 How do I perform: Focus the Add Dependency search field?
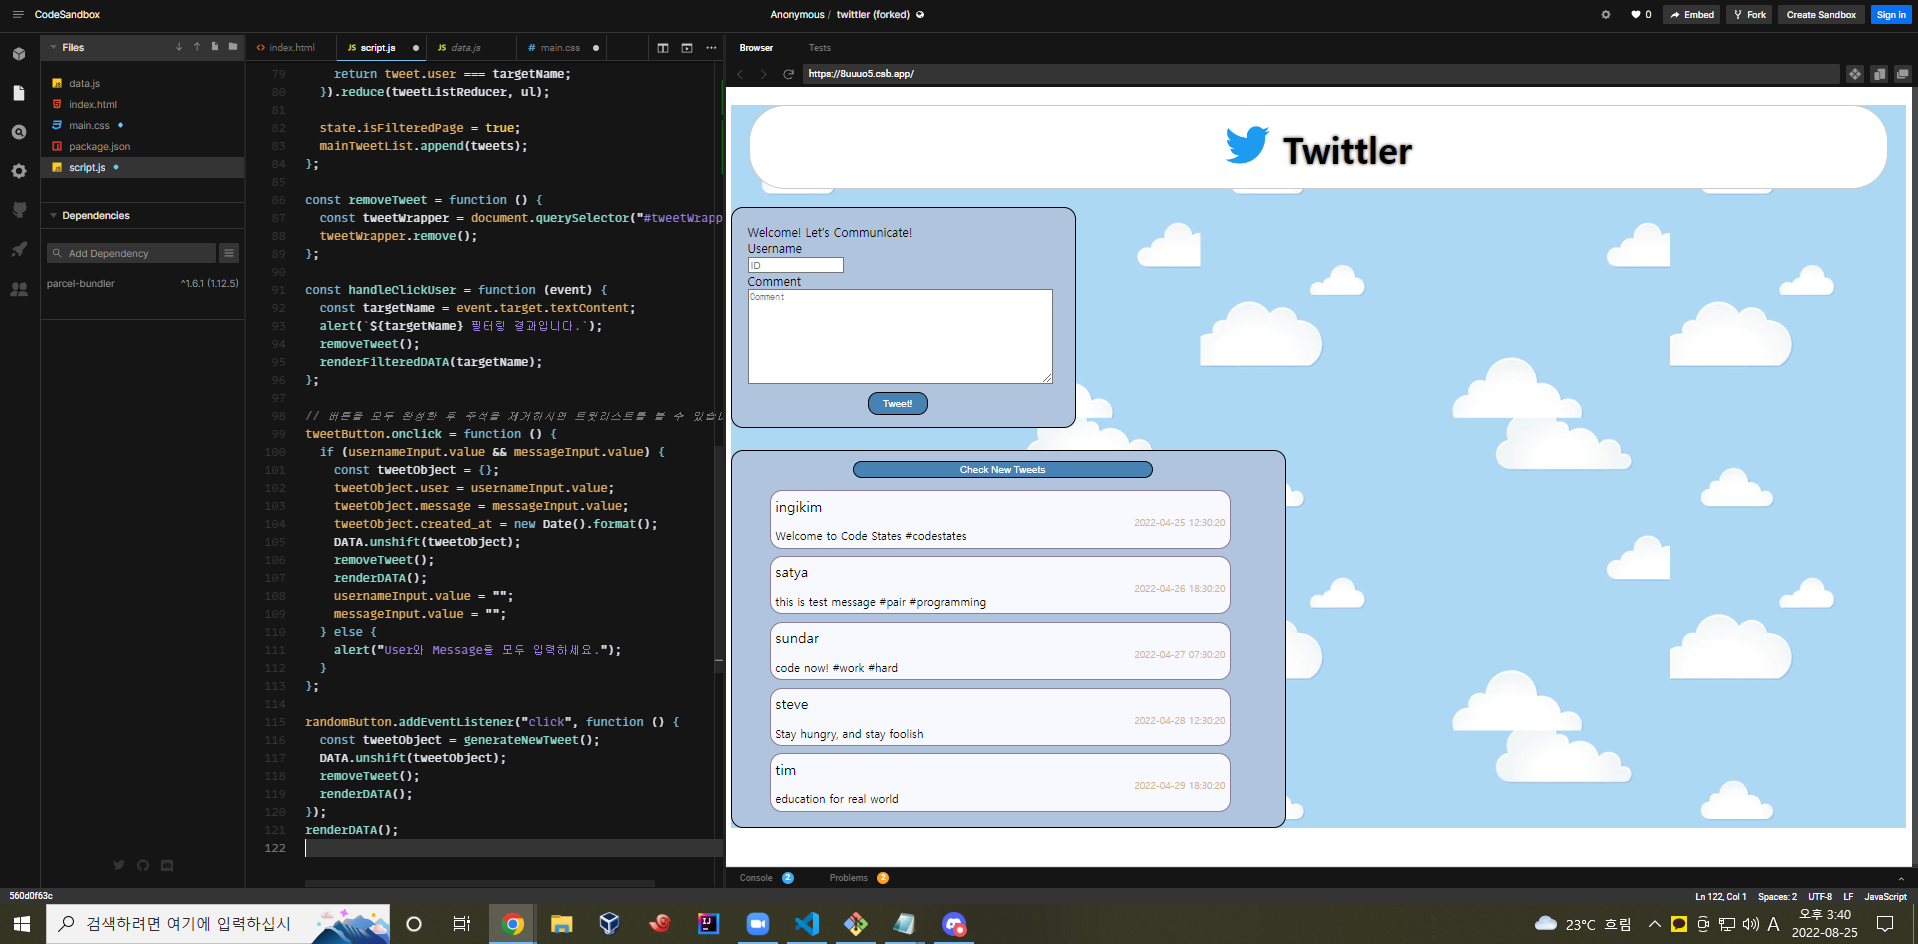tap(131, 253)
